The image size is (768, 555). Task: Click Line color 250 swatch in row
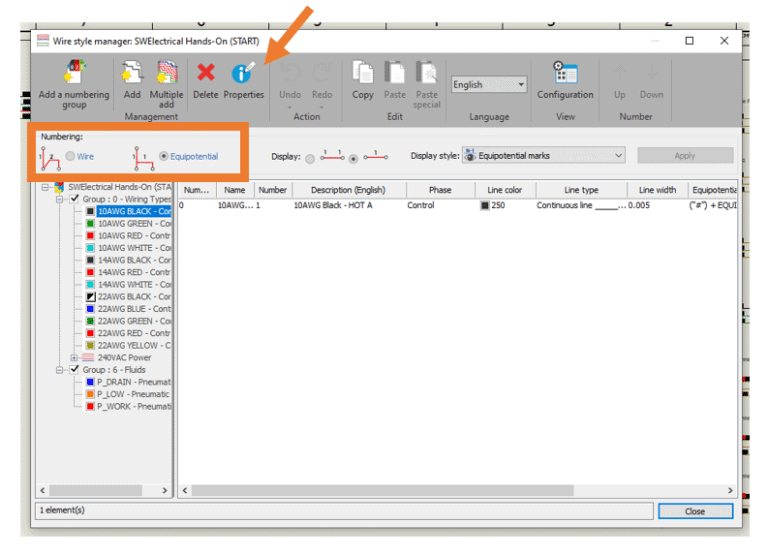484,205
